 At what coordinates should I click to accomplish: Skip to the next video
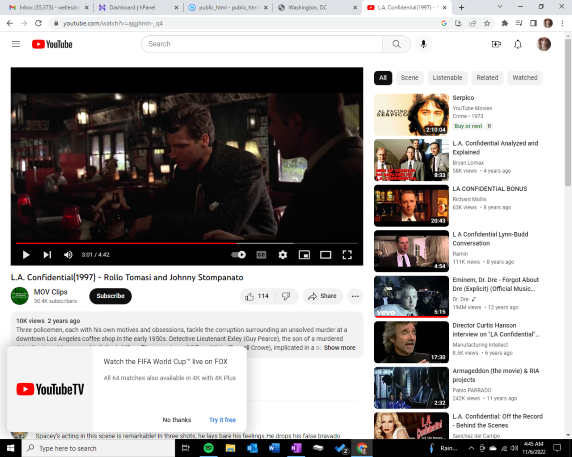click(47, 255)
